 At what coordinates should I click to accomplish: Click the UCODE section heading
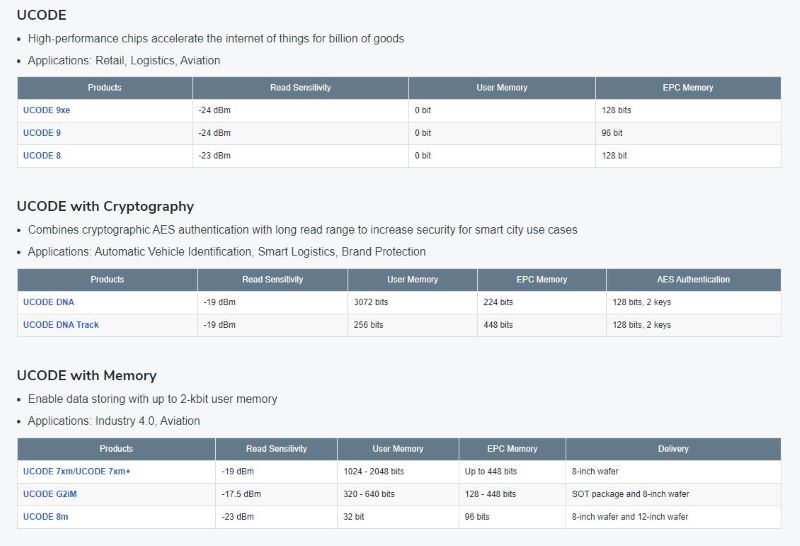point(41,15)
